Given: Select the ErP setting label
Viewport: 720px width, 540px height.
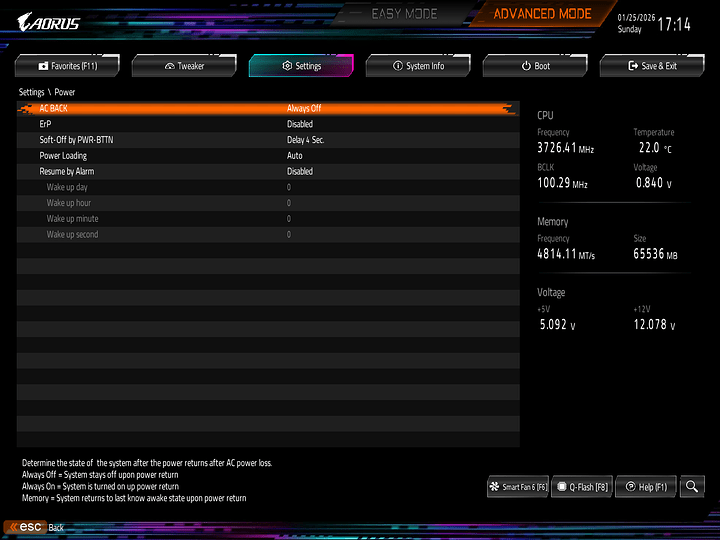Looking at the screenshot, I should 45,124.
